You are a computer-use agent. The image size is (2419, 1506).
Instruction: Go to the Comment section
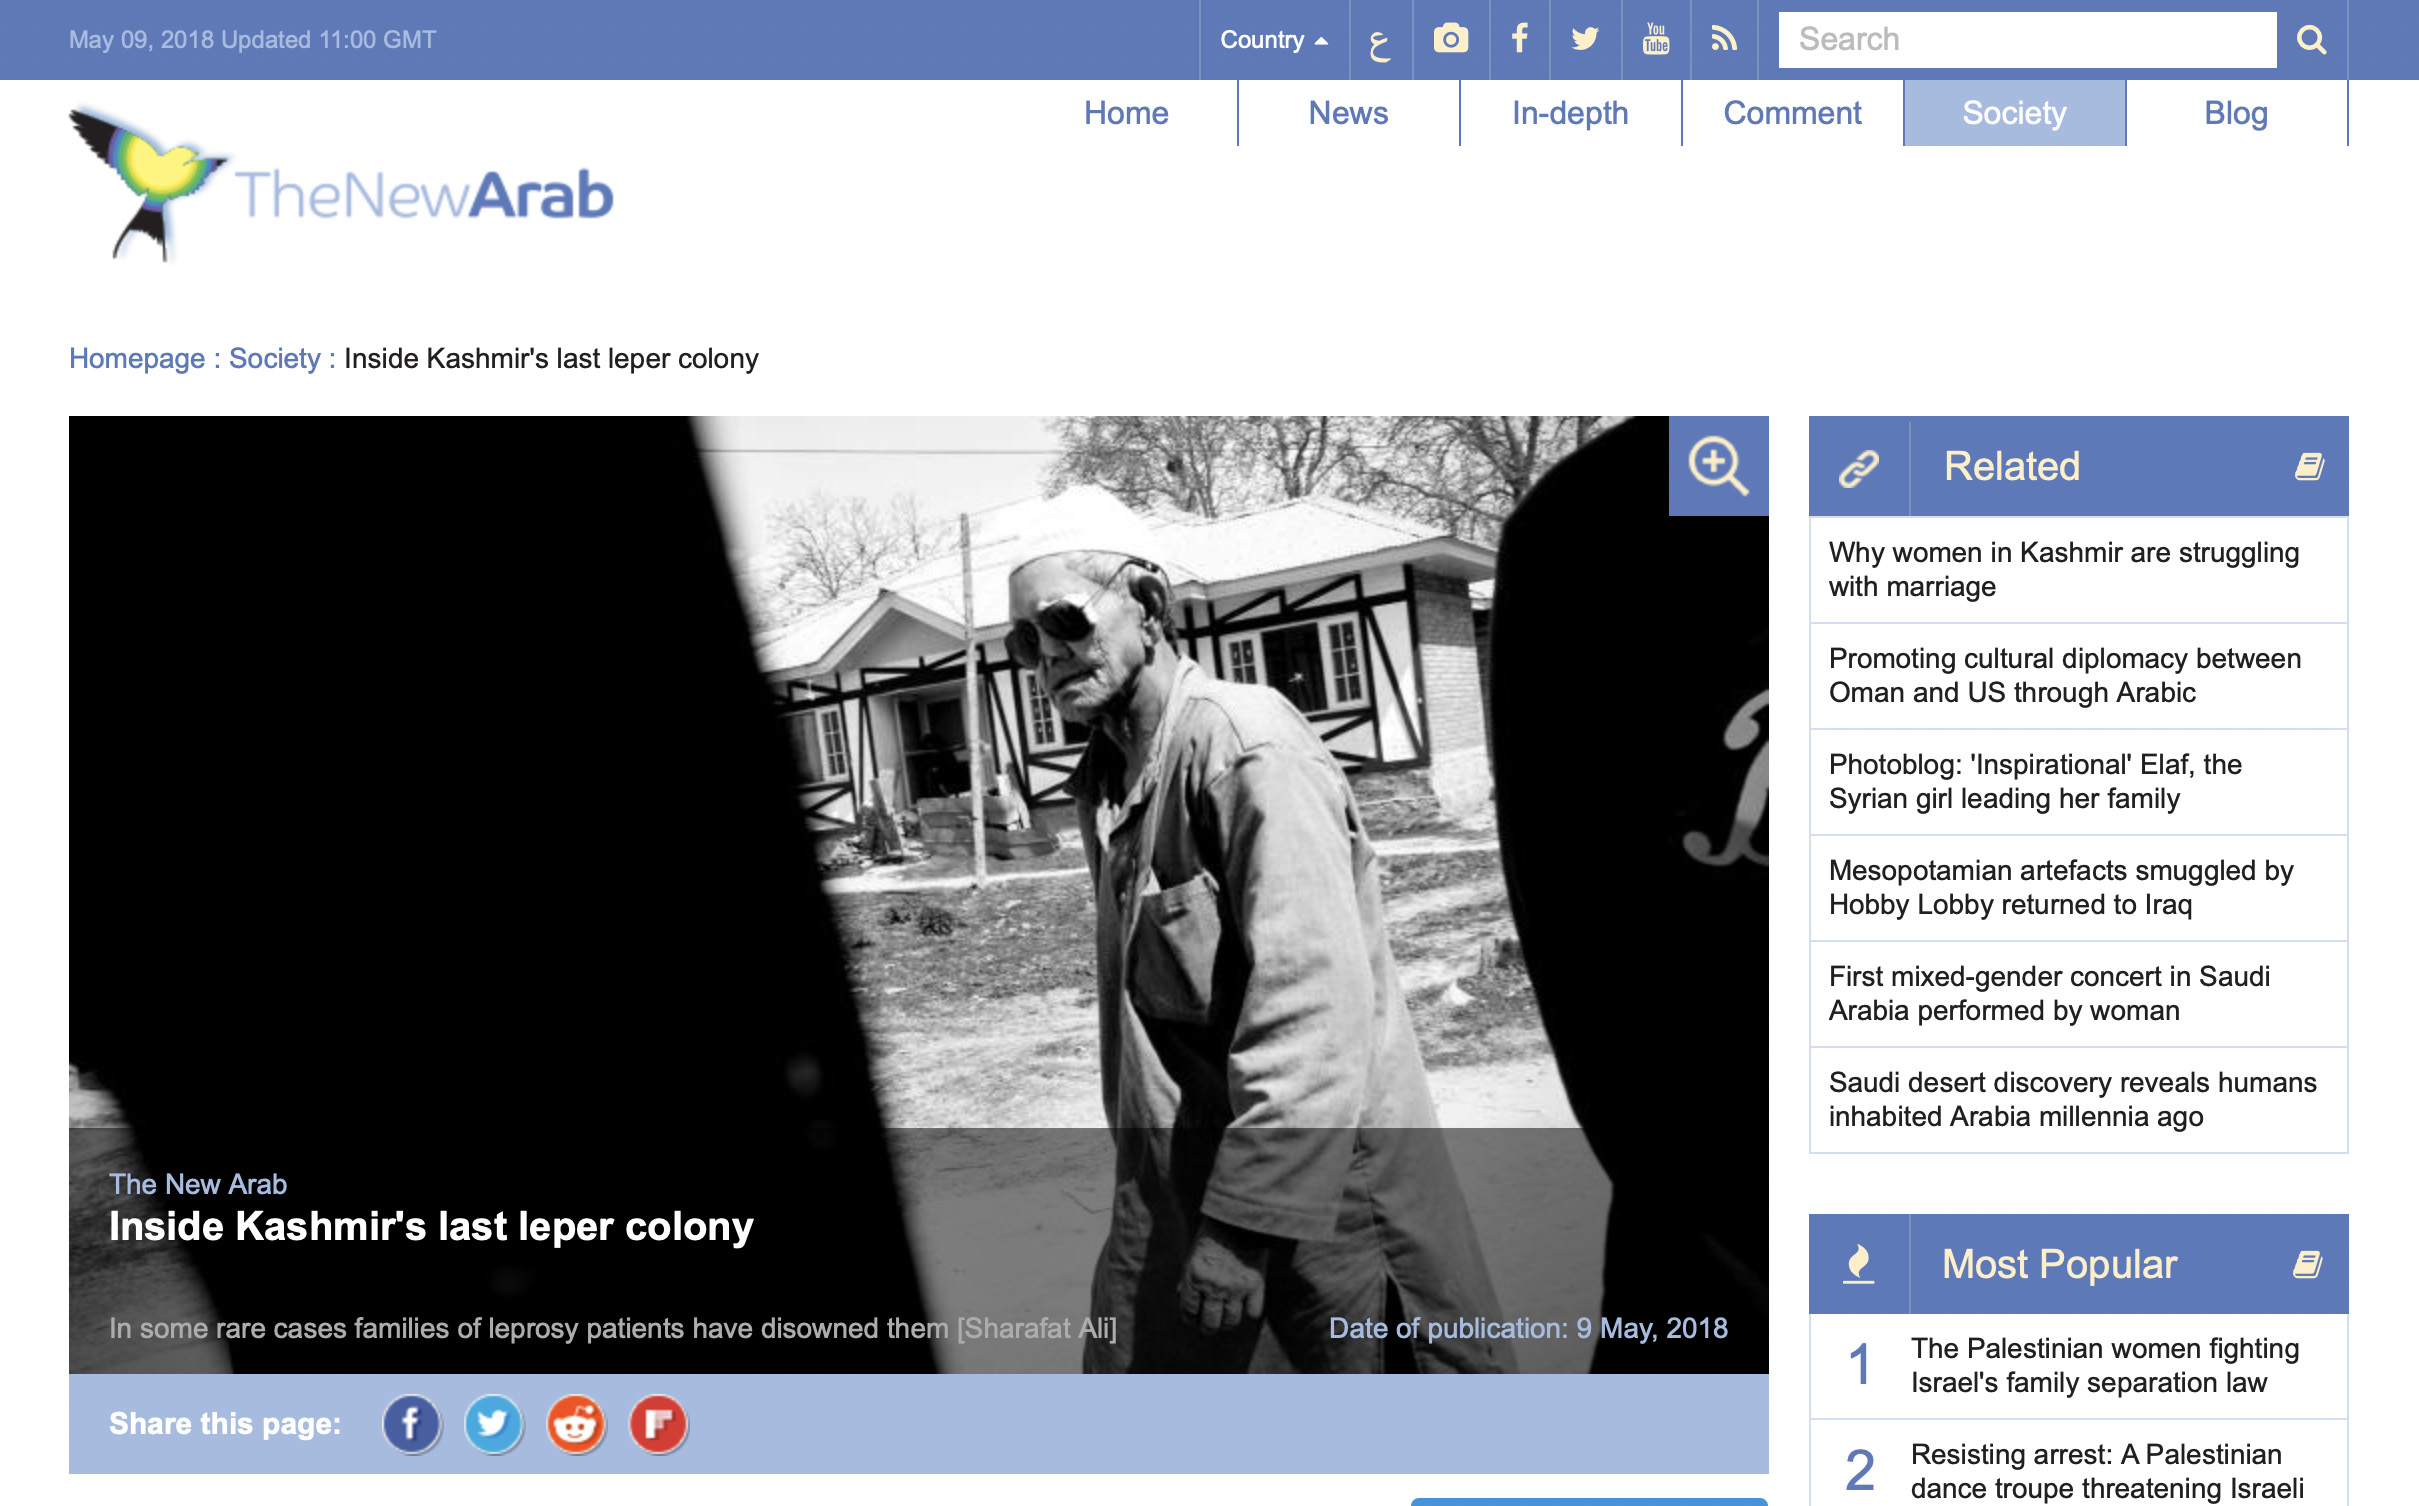tap(1792, 113)
